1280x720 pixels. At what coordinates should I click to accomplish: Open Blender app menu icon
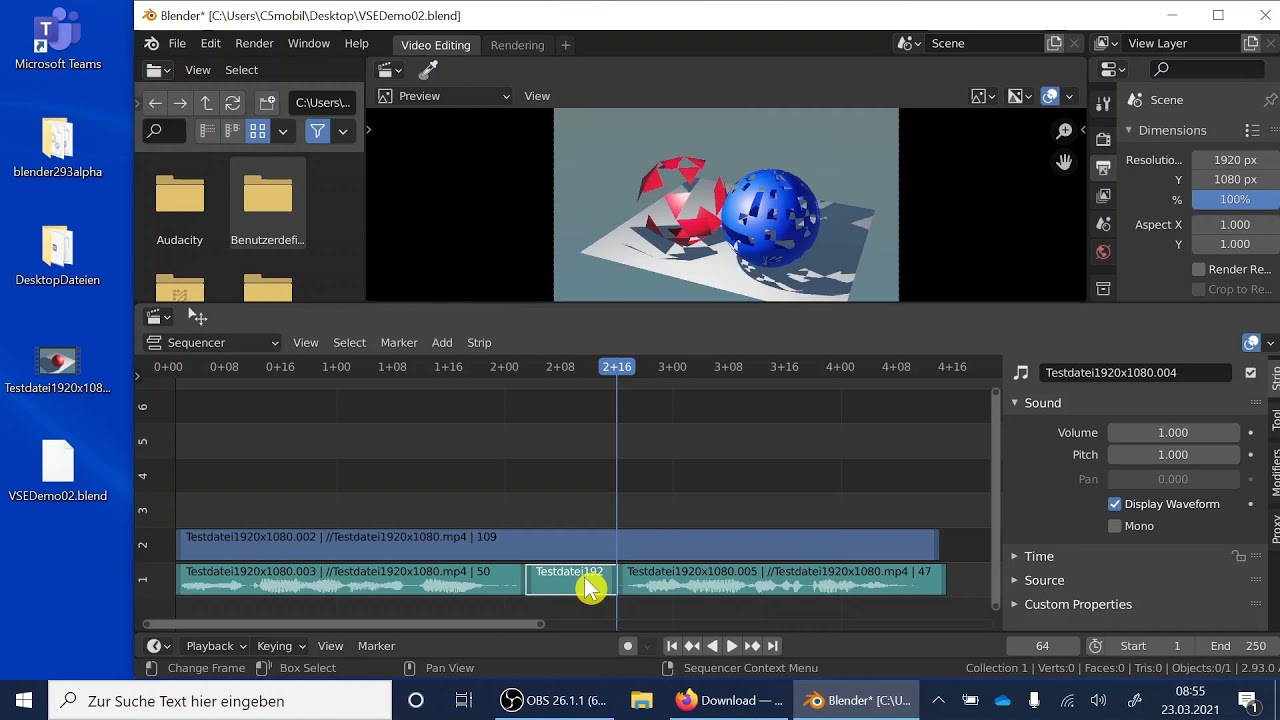click(x=152, y=44)
